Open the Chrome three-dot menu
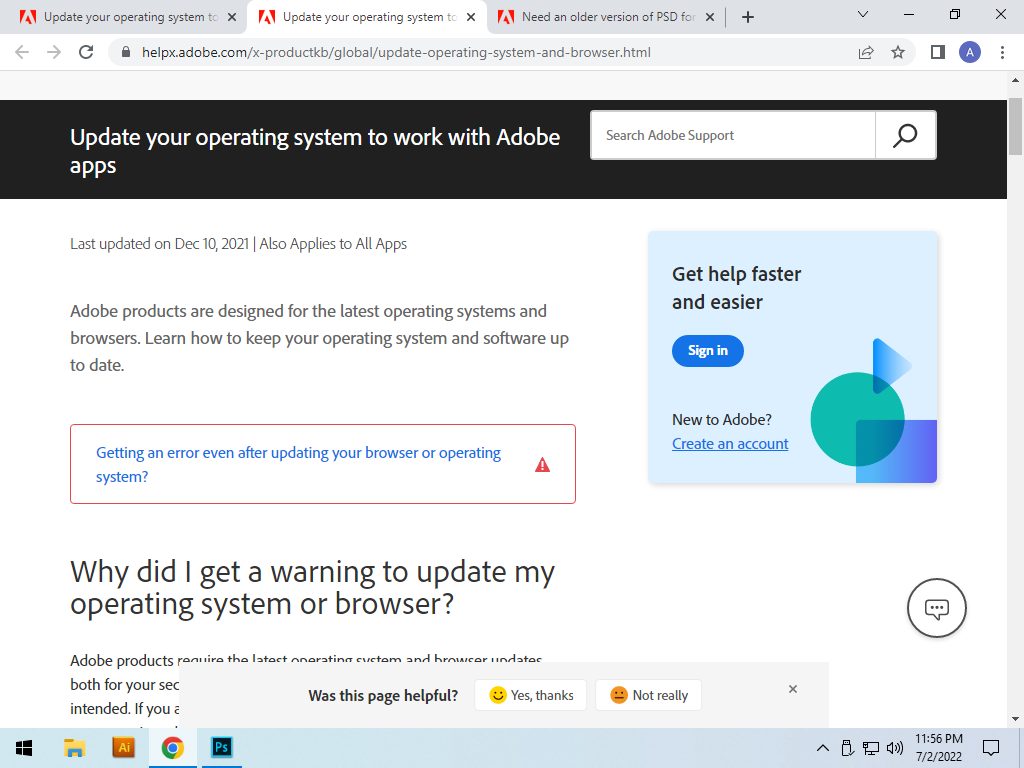 (x=1003, y=52)
